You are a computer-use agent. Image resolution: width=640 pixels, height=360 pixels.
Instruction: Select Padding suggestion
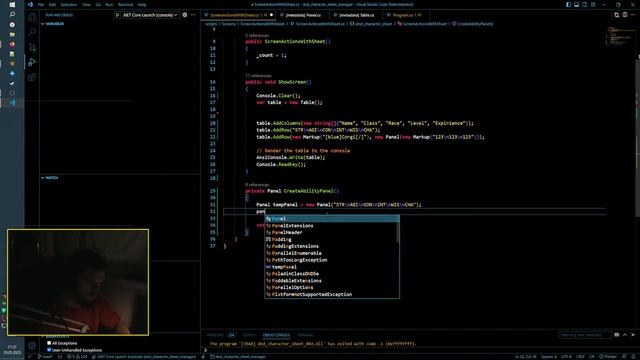pyautogui.click(x=331, y=240)
